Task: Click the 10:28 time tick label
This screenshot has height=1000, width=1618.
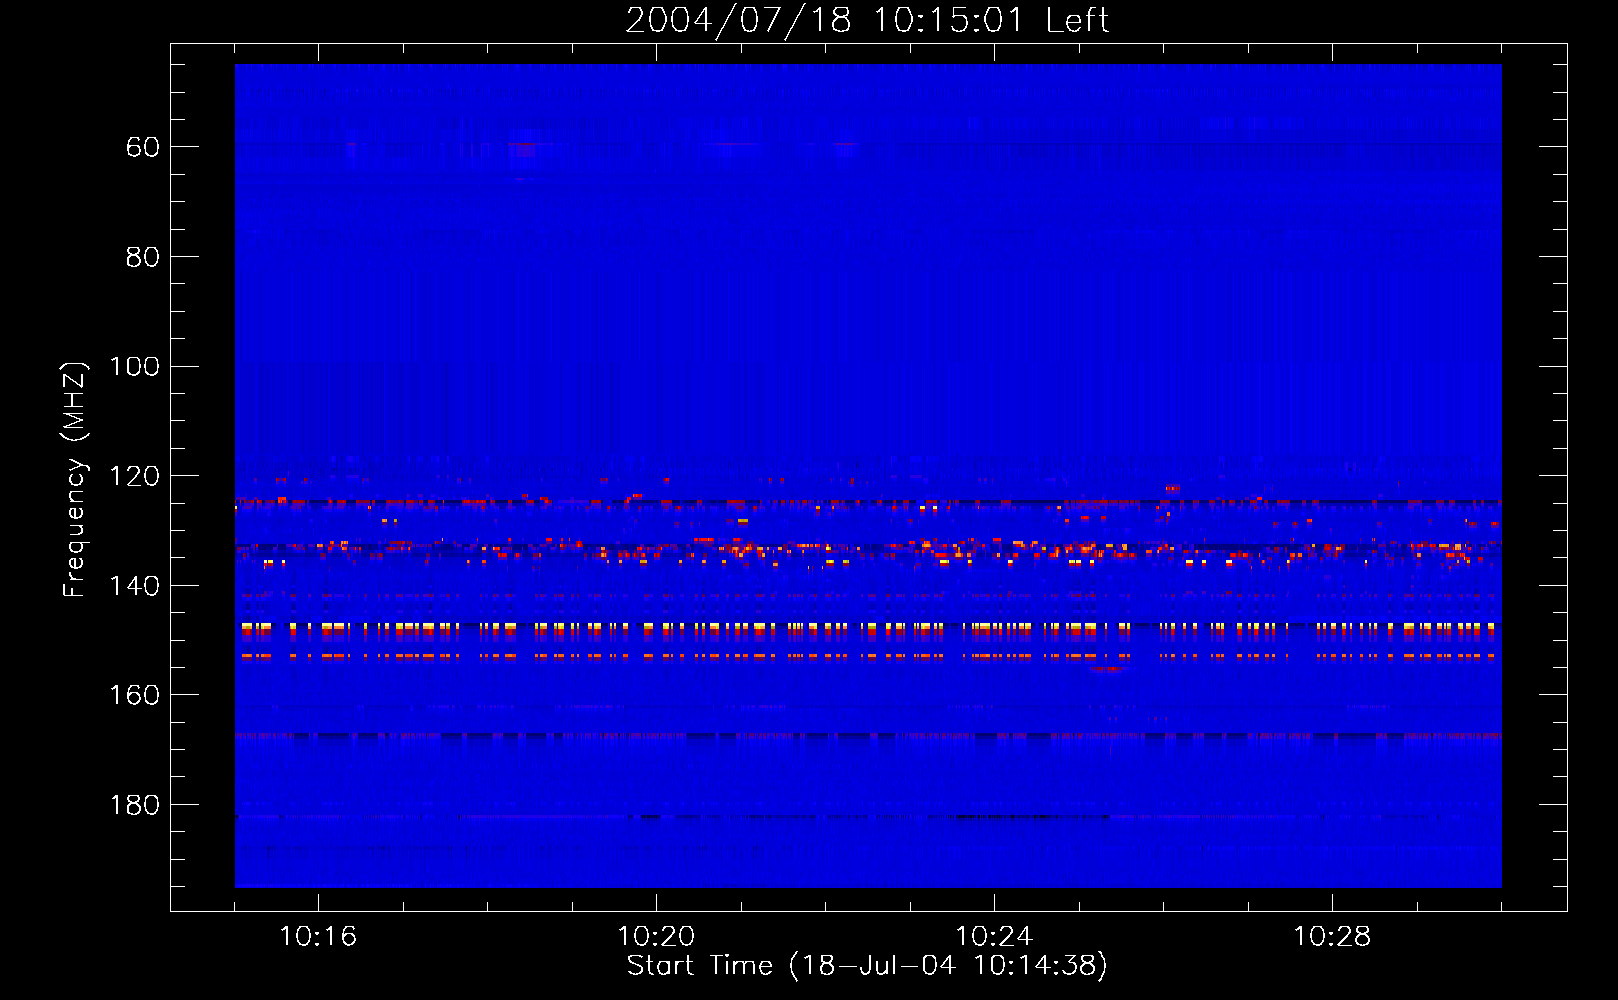Action: coord(1332,937)
